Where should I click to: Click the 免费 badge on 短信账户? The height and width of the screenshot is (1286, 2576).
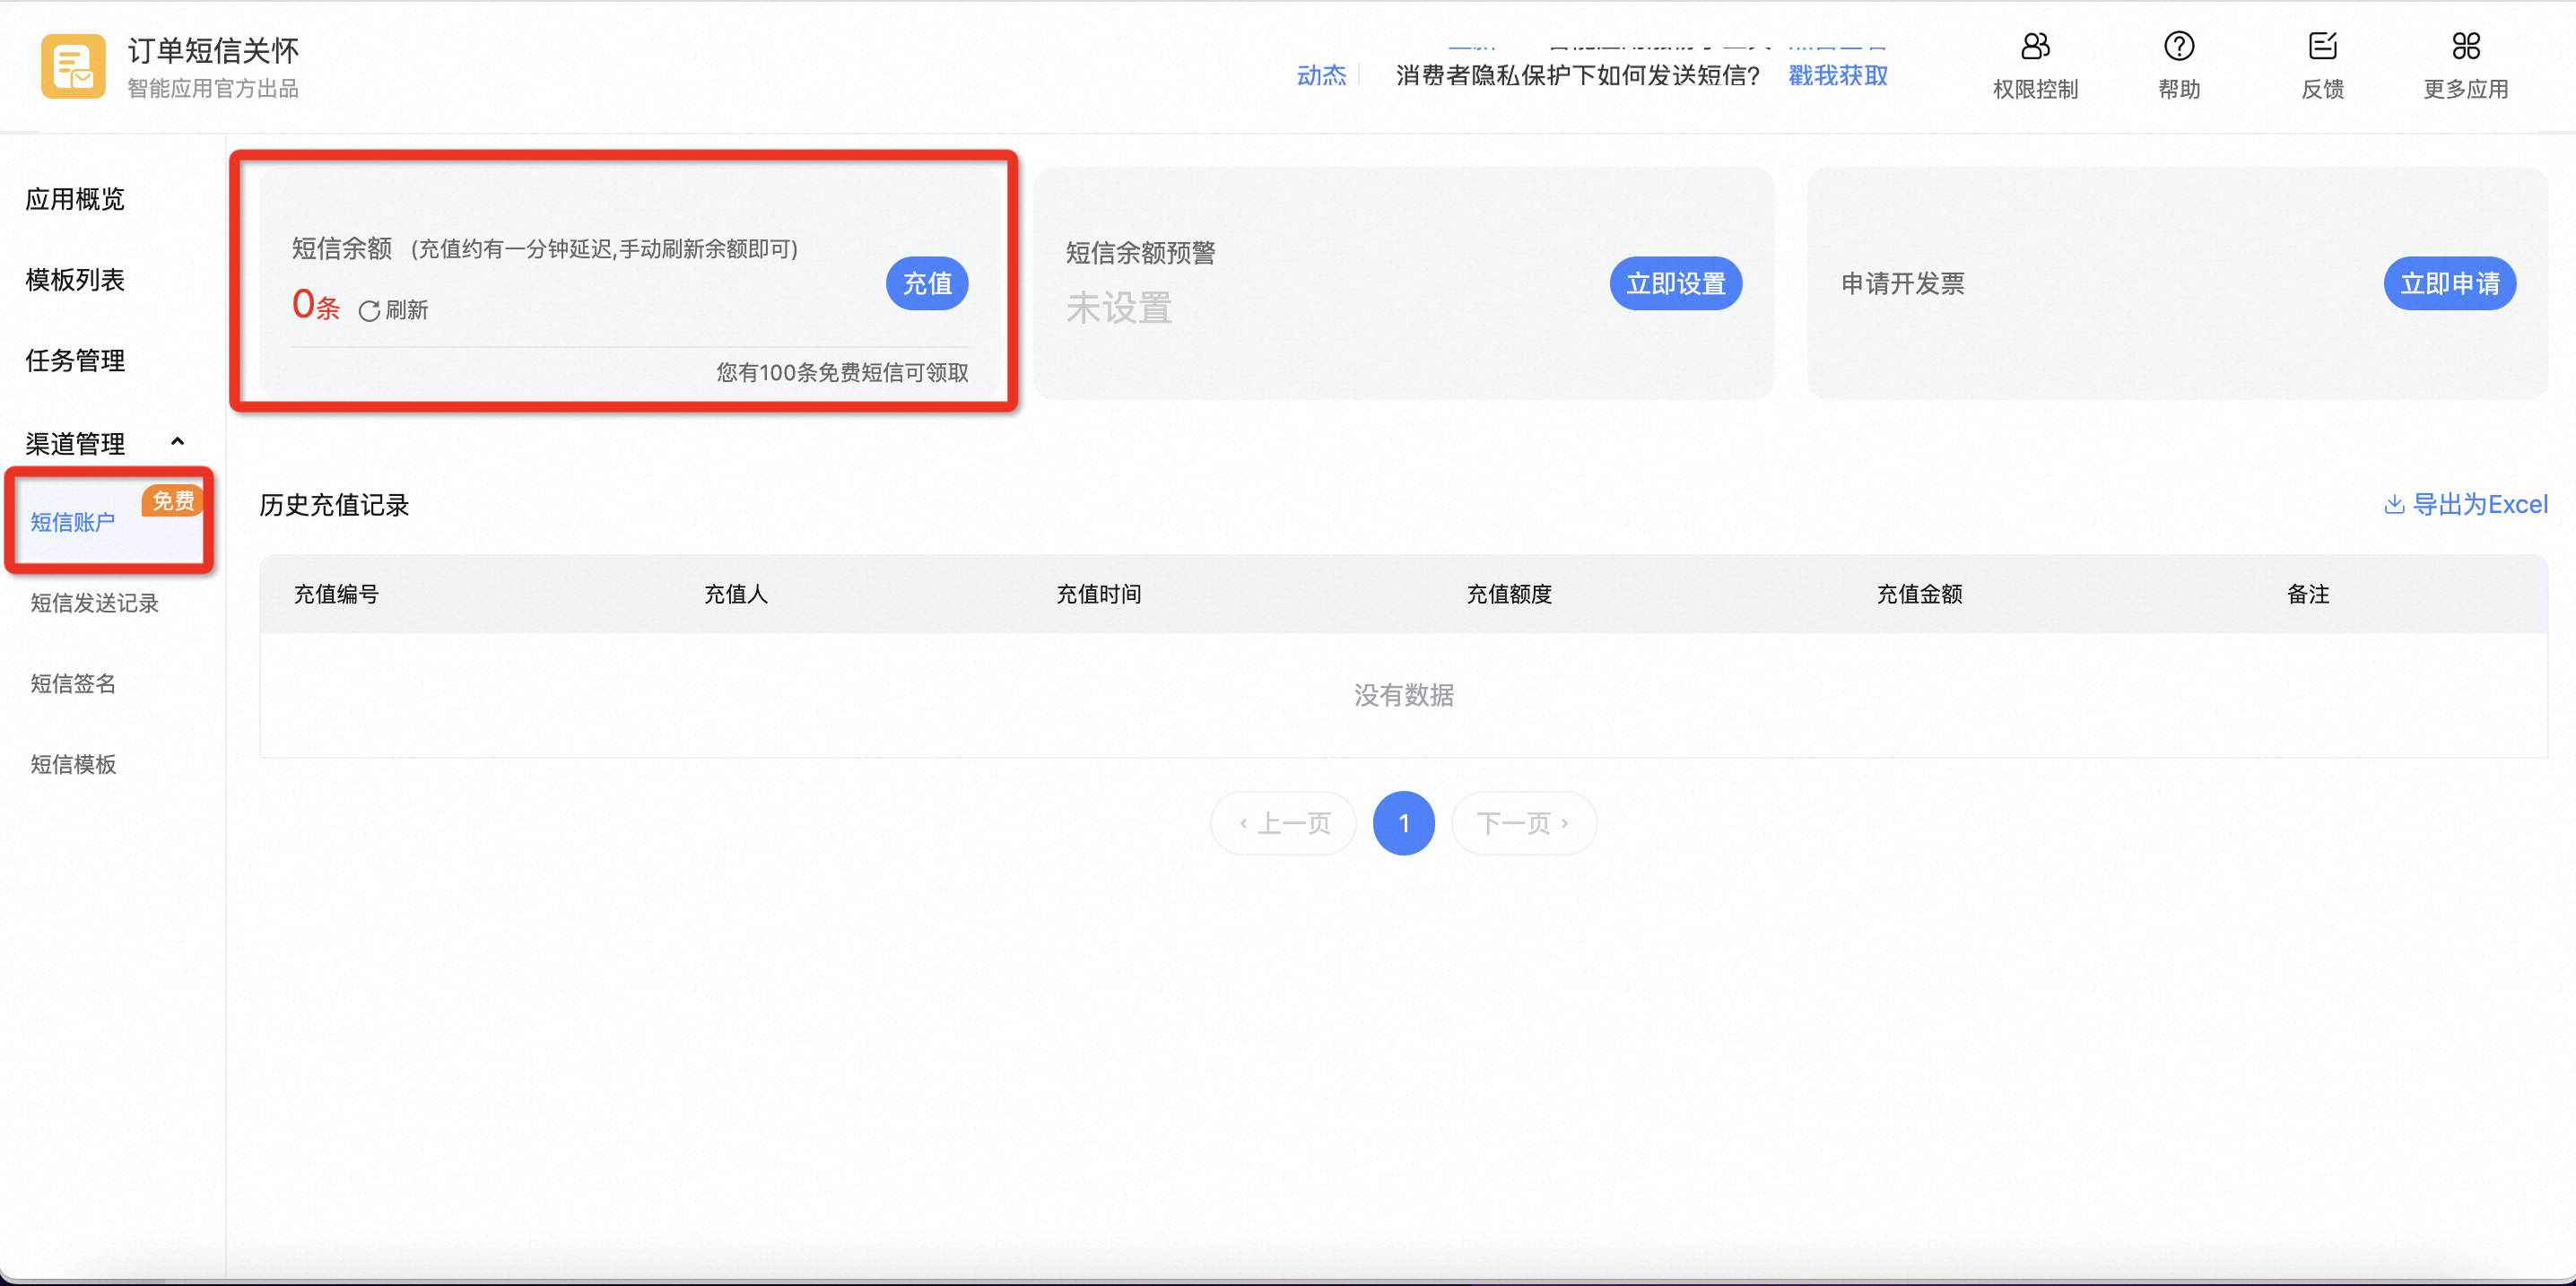pos(173,501)
